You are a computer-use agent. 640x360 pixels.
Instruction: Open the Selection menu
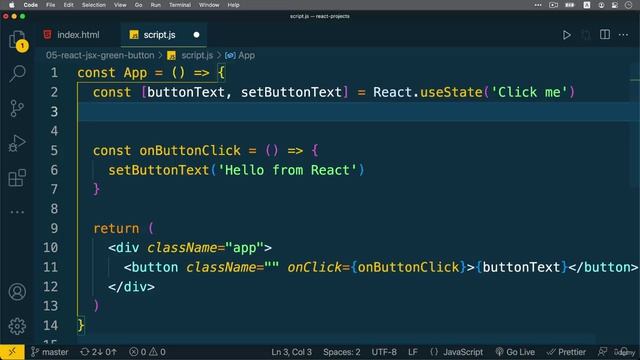pyautogui.click(x=93, y=5)
